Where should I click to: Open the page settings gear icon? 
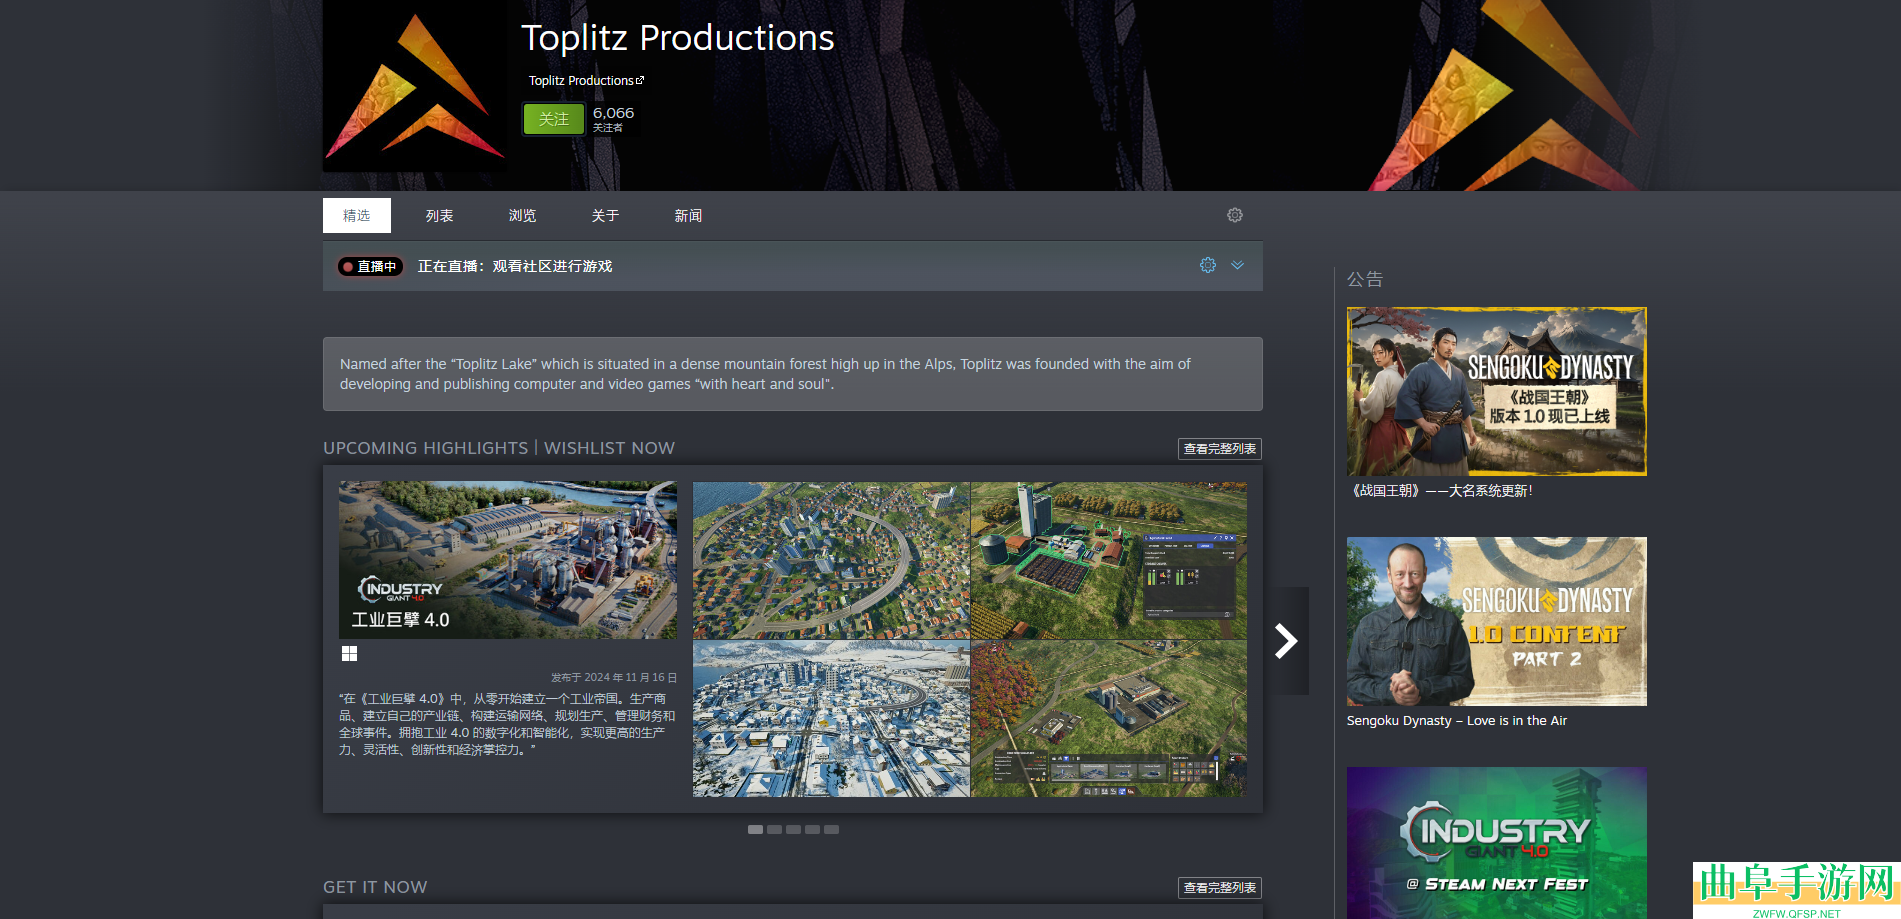[x=1235, y=215]
